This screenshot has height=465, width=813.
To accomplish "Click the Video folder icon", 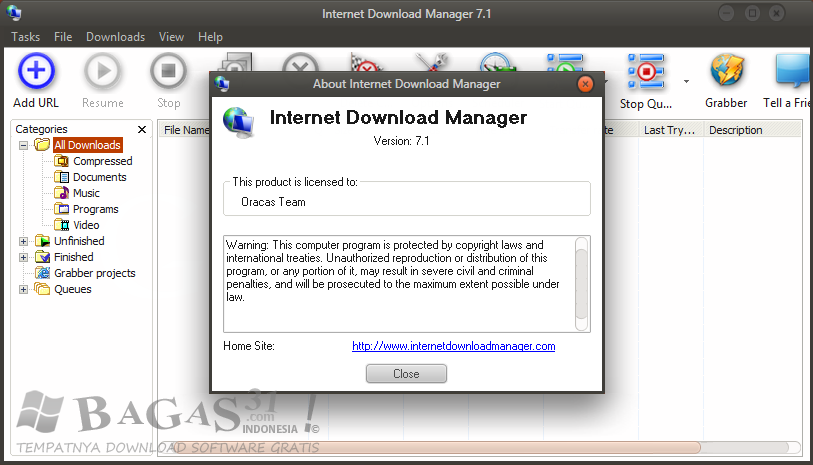I will coord(62,226).
